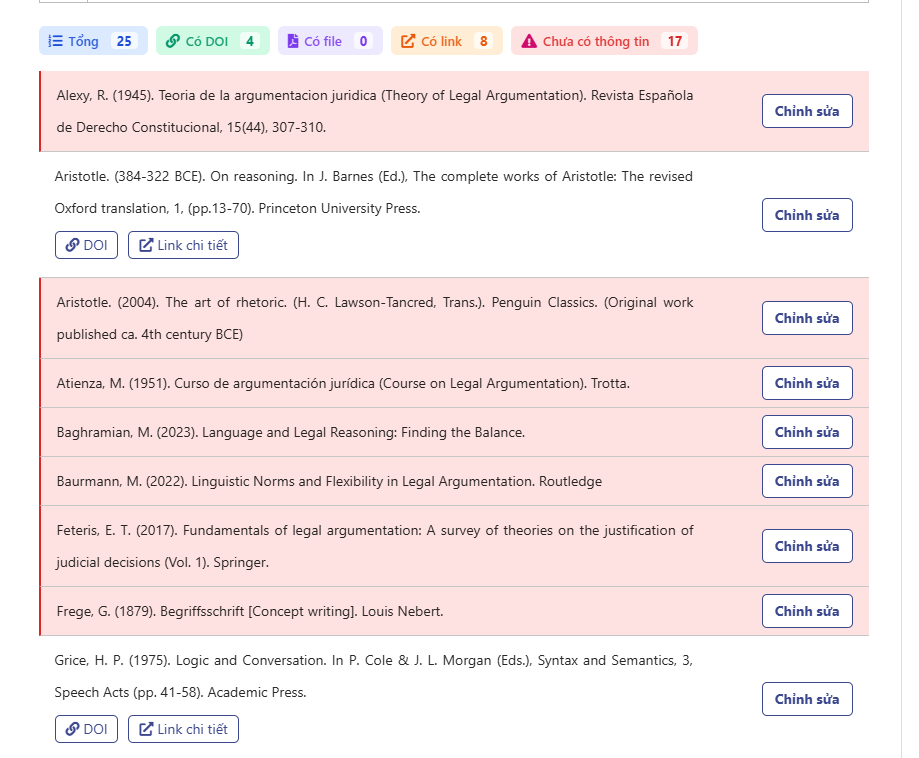The height and width of the screenshot is (758, 919).
Task: Click the chain icon in Có DOI badge
Action: point(173,41)
